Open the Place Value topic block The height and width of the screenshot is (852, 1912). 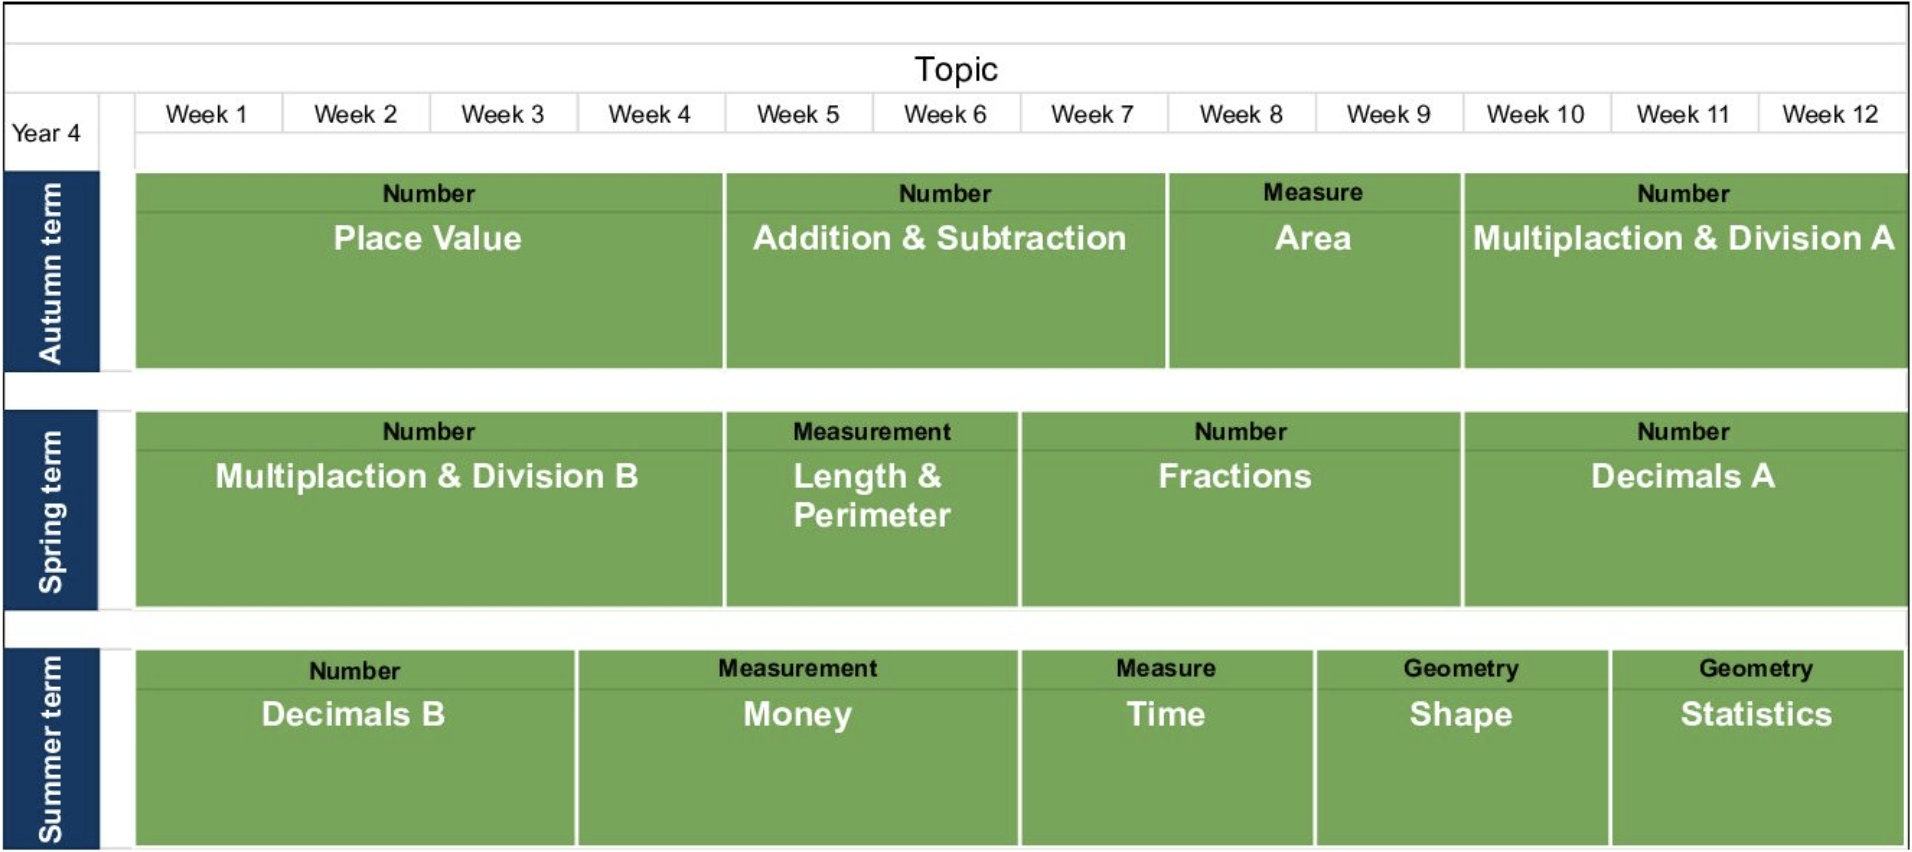coord(428,239)
